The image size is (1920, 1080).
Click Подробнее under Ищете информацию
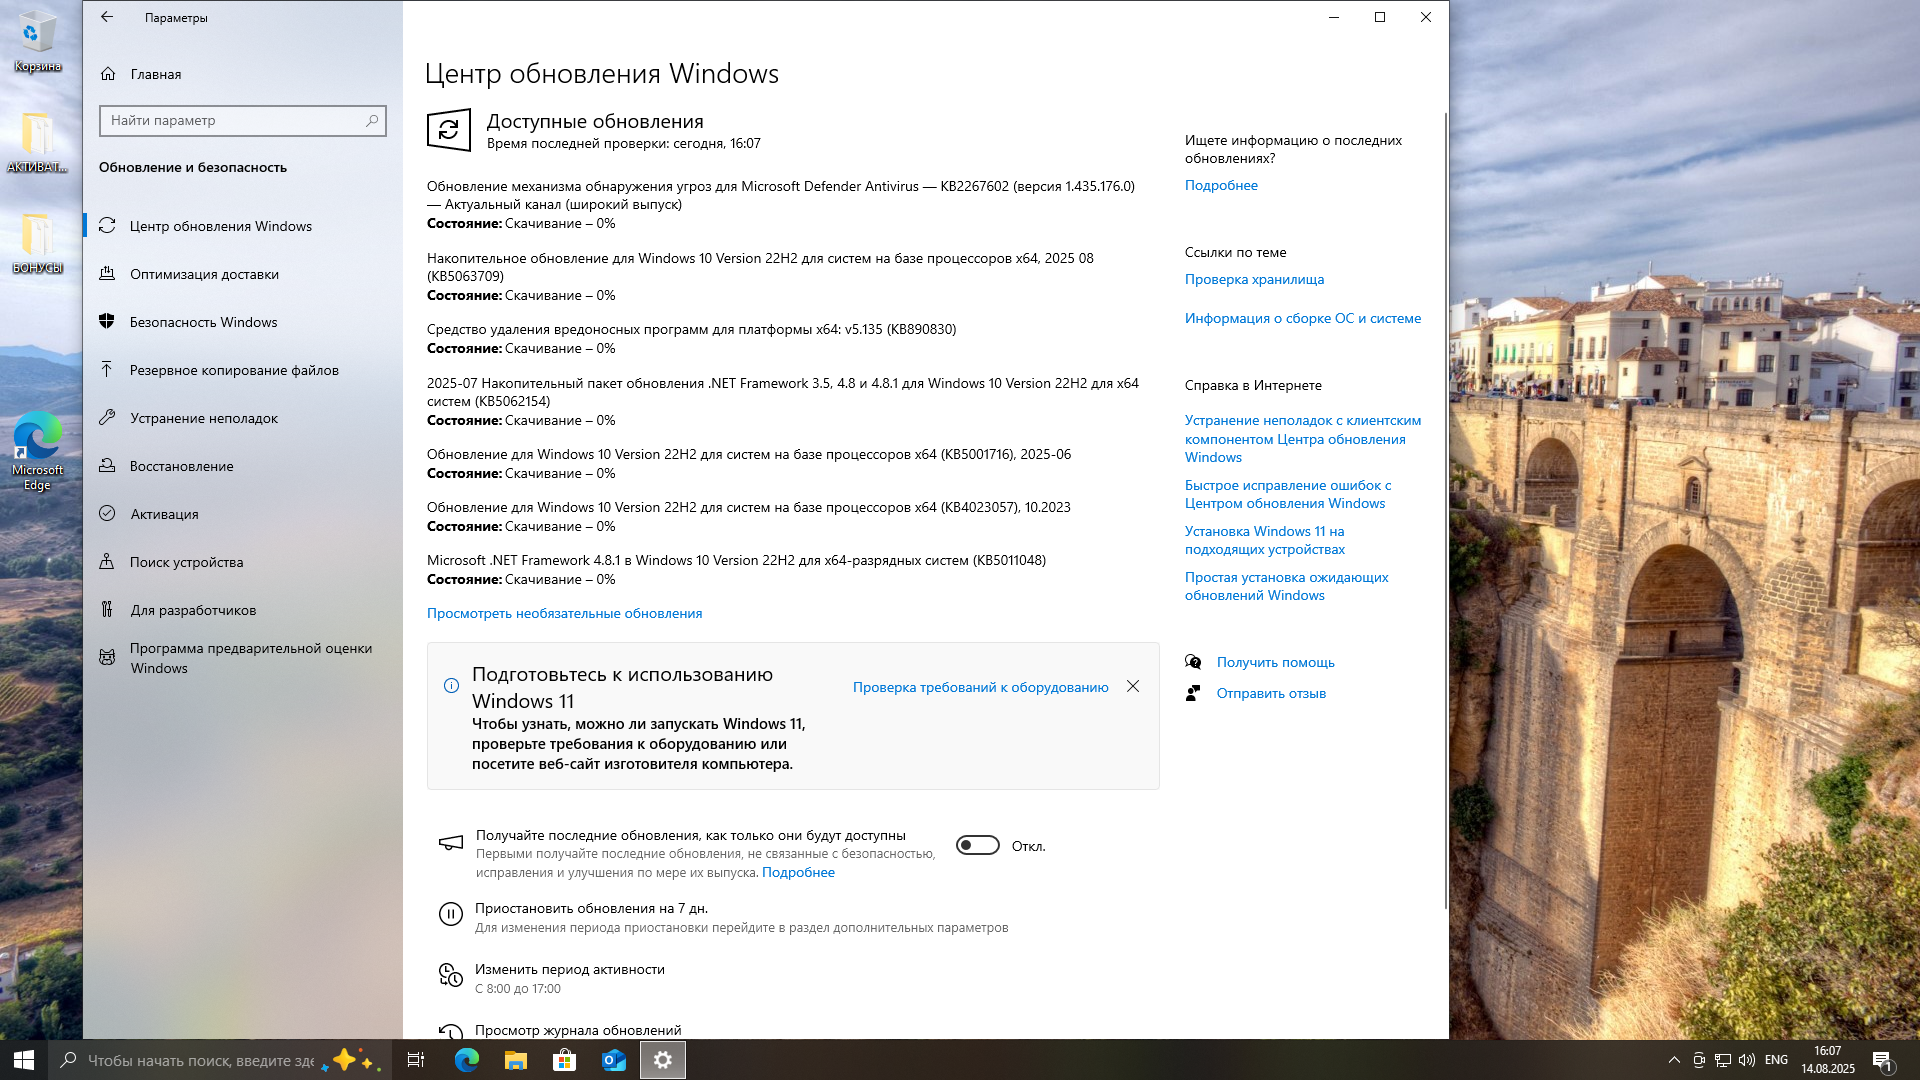1221,185
